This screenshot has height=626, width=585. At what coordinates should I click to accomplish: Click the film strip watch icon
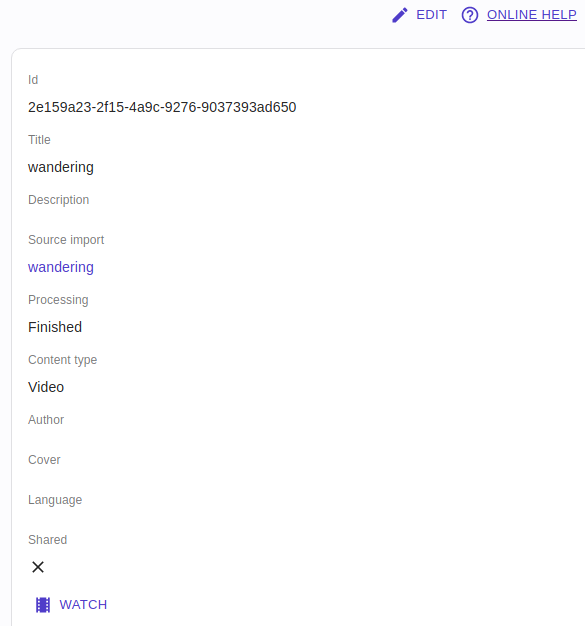point(43,605)
